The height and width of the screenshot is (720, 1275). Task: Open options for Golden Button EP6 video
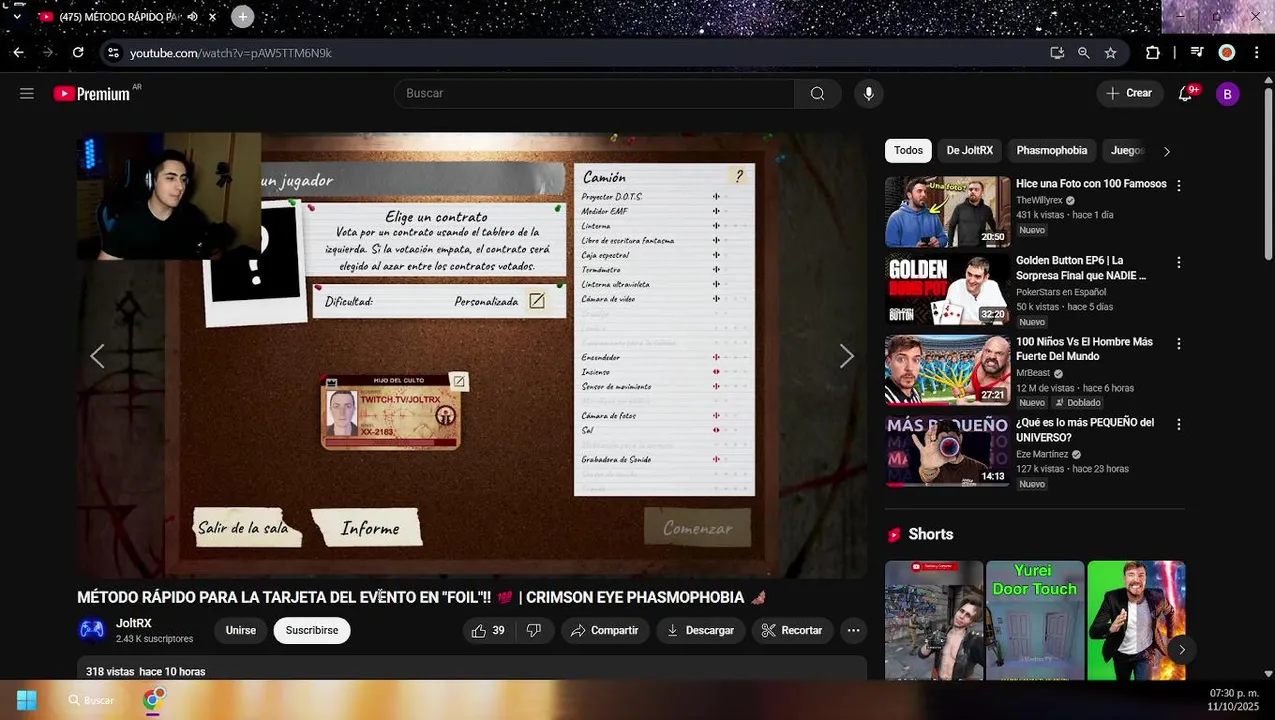pos(1178,263)
